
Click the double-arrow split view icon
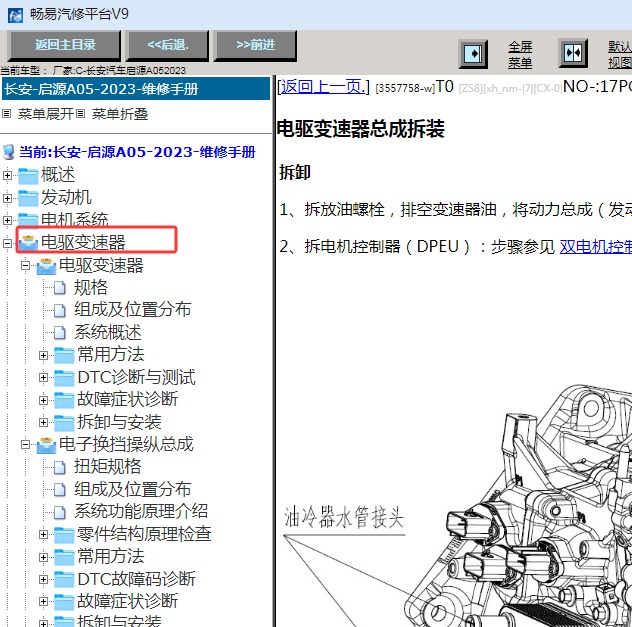[x=573, y=53]
